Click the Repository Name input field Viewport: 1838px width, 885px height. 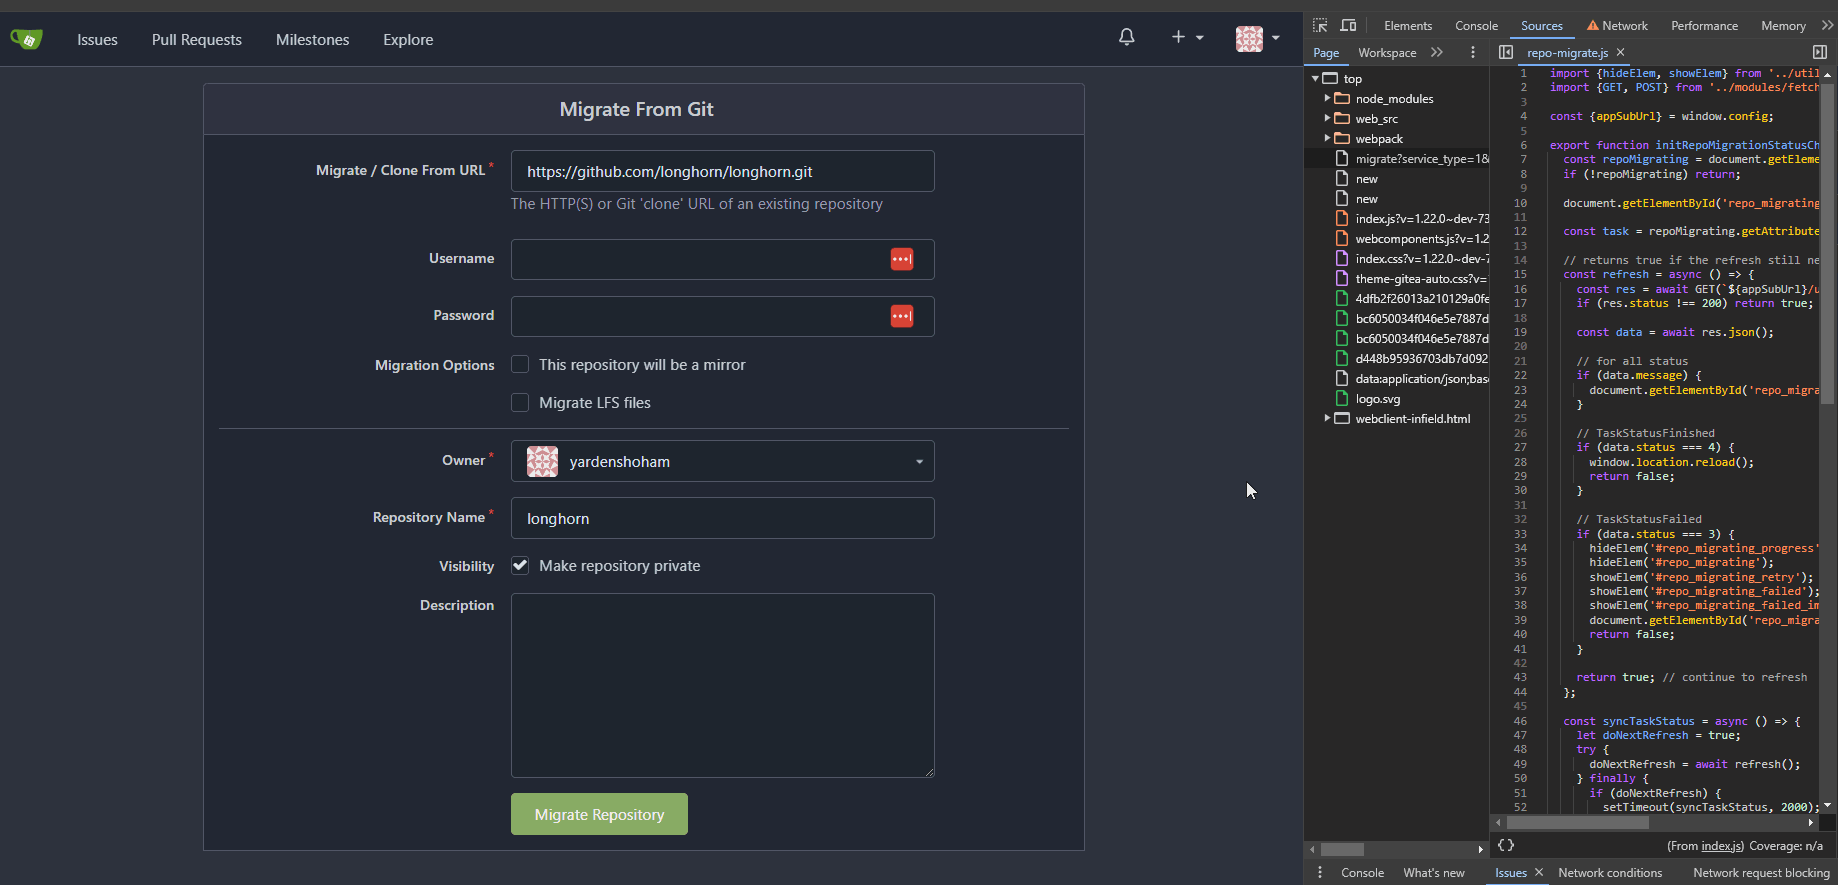(x=722, y=518)
